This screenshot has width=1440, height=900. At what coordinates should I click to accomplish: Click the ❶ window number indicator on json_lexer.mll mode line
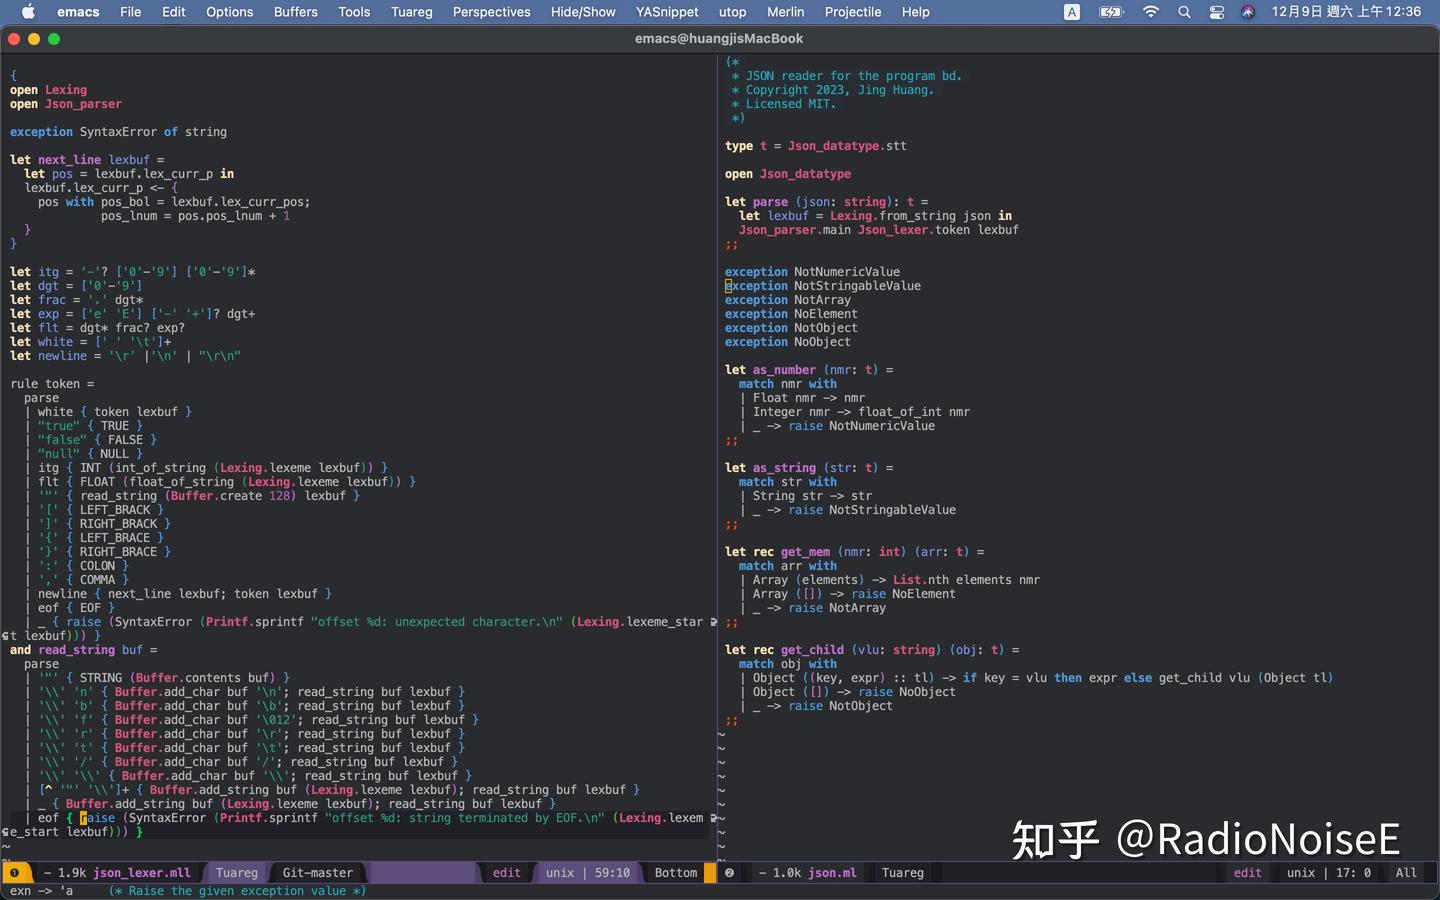[x=16, y=873]
